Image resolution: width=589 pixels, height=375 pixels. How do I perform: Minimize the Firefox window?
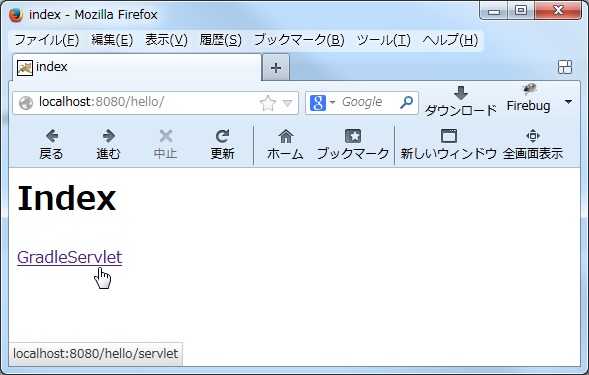494,11
